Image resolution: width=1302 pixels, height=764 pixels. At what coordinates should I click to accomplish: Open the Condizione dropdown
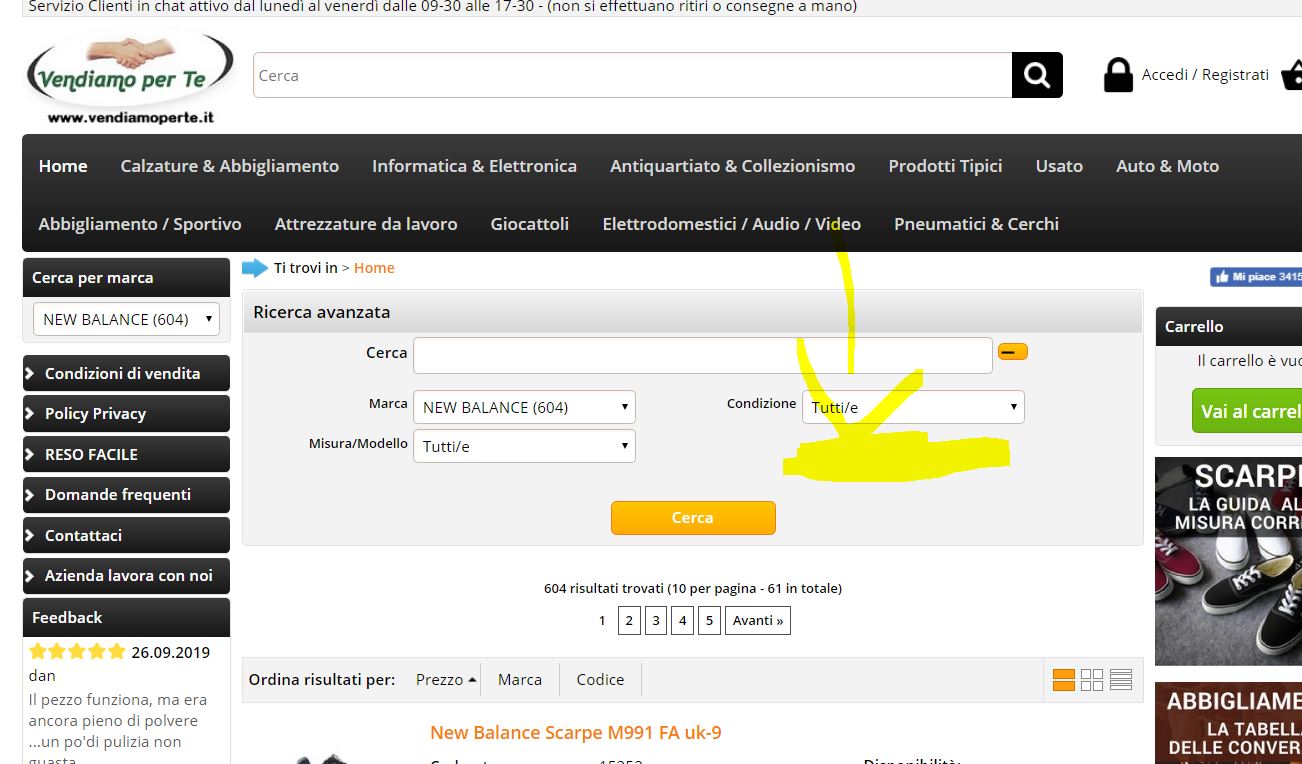(913, 407)
